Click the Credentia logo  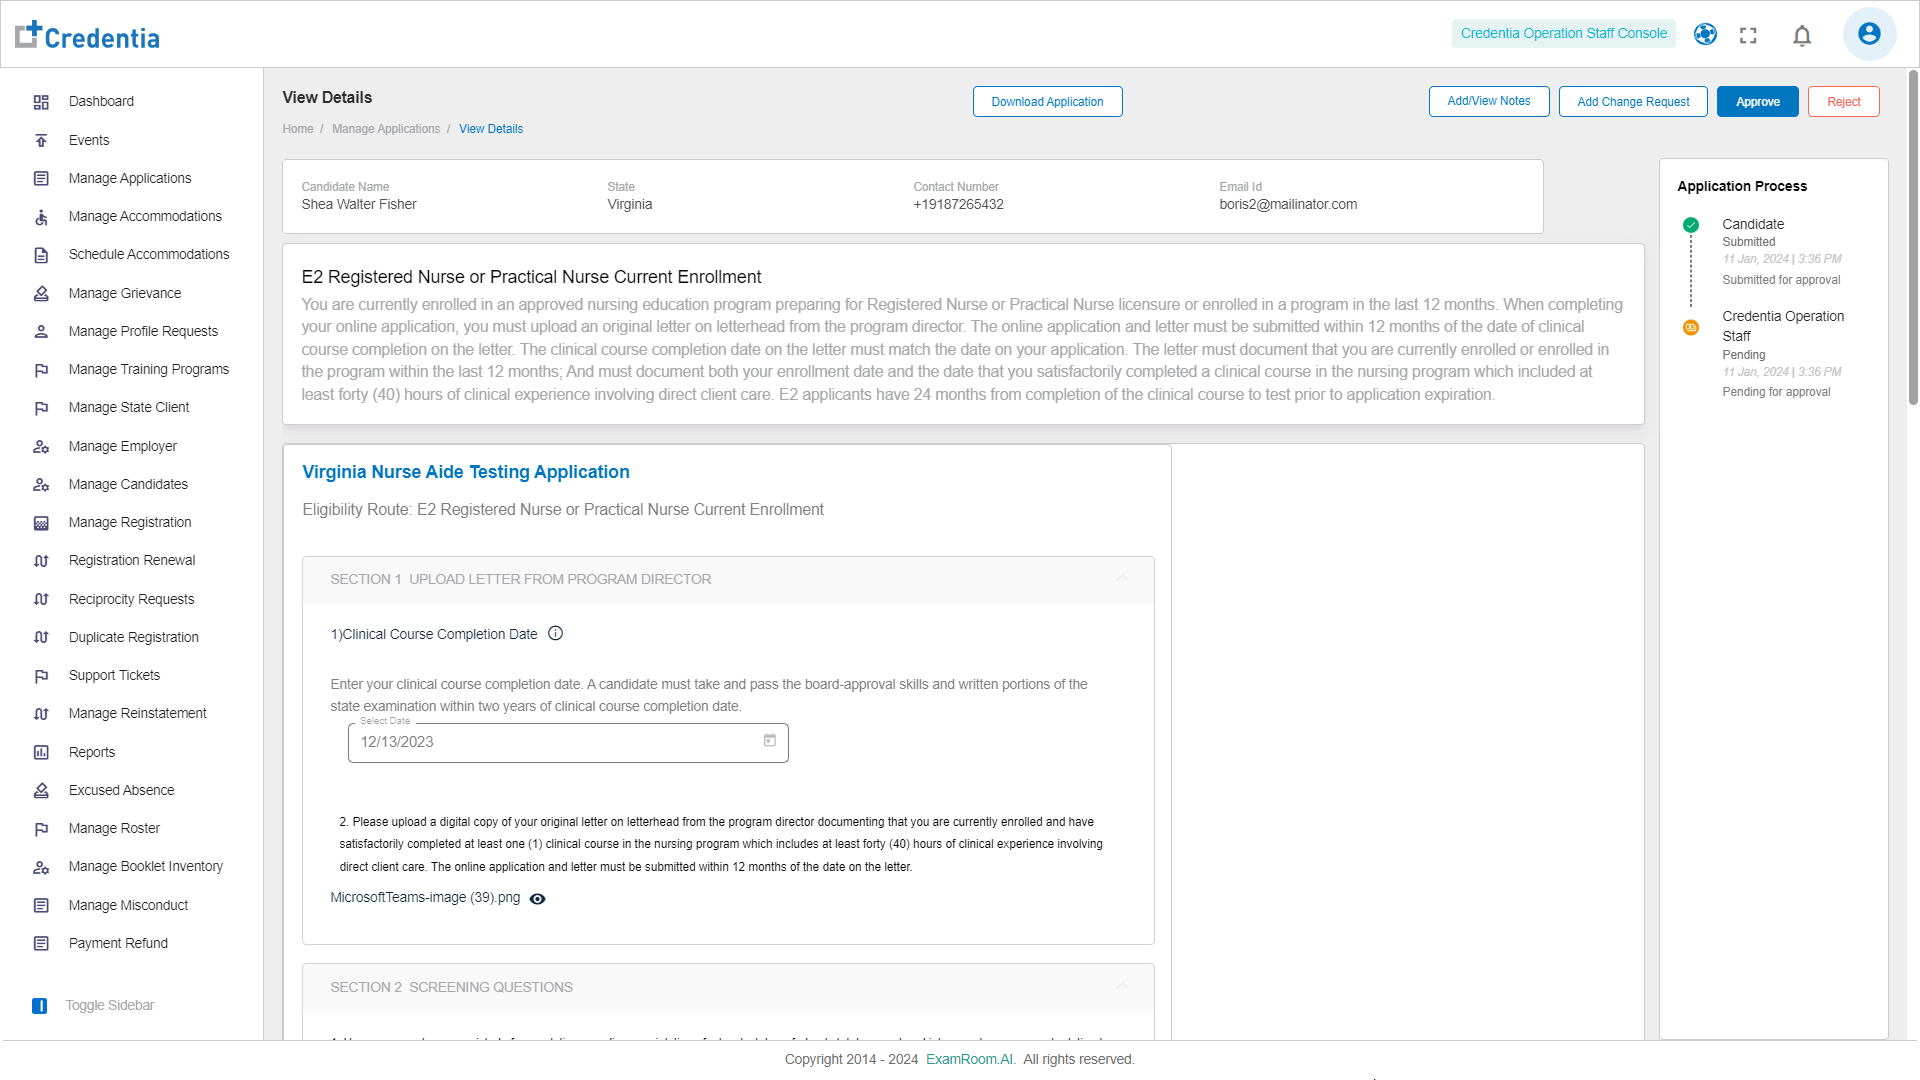[88, 35]
